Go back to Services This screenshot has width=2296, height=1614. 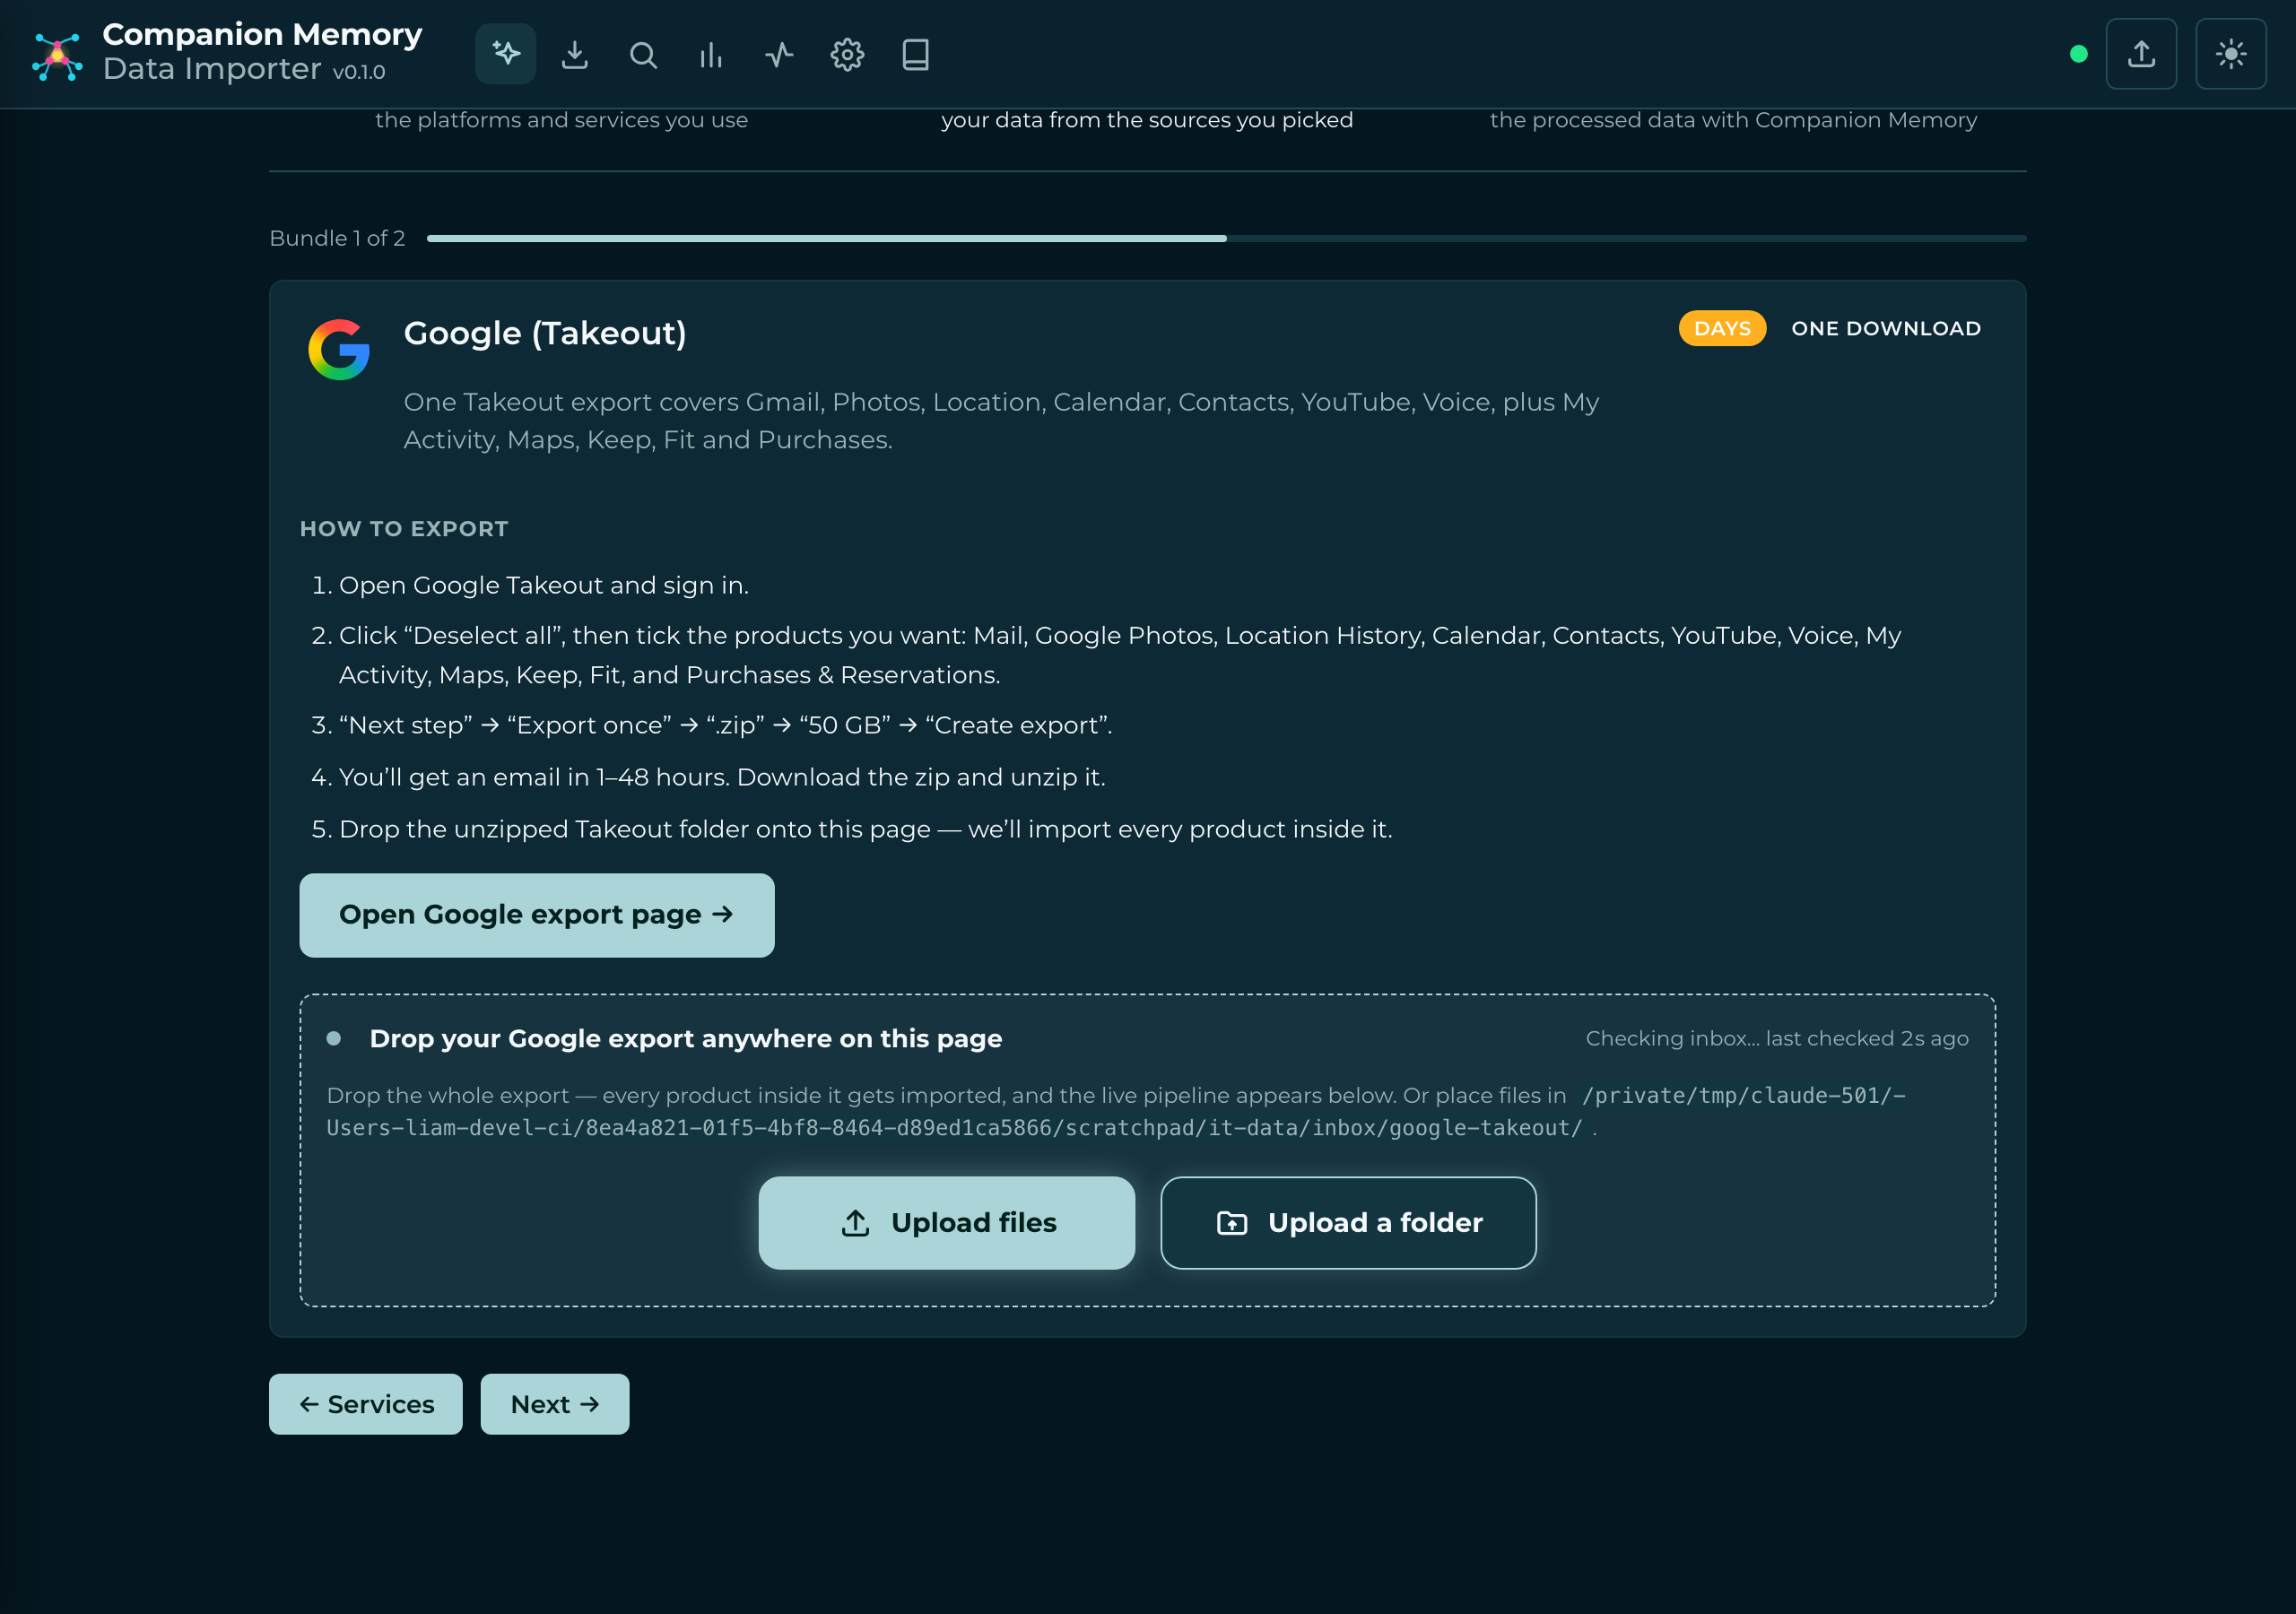point(366,1404)
